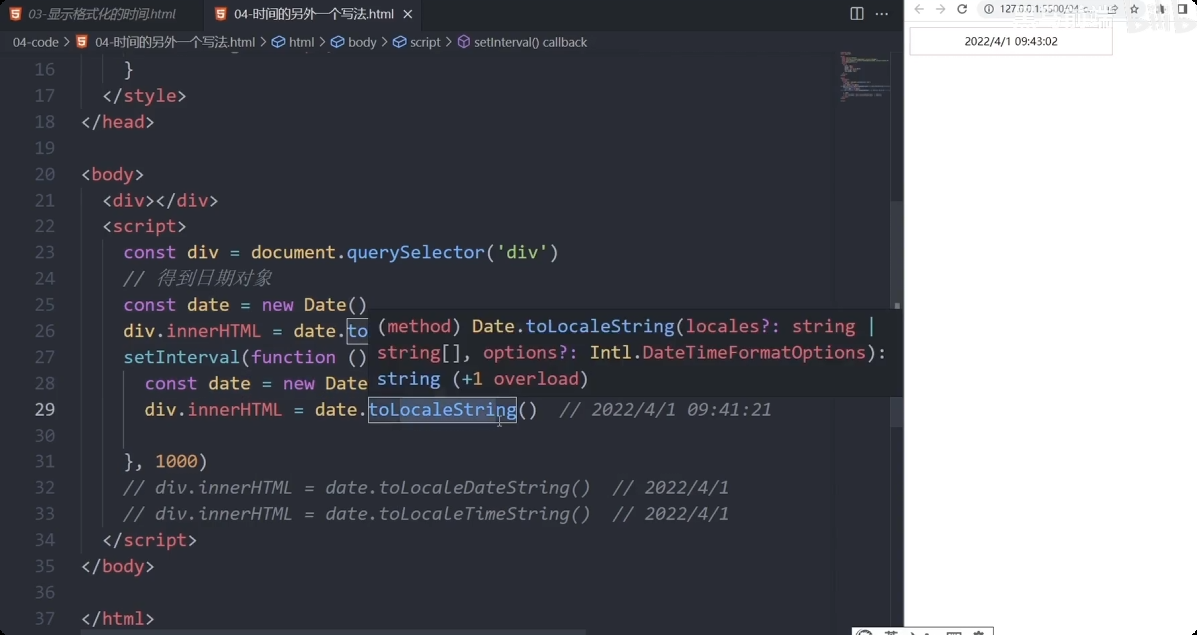
Task: Click the setInterval callback breadcrumb icon
Action: point(463,42)
